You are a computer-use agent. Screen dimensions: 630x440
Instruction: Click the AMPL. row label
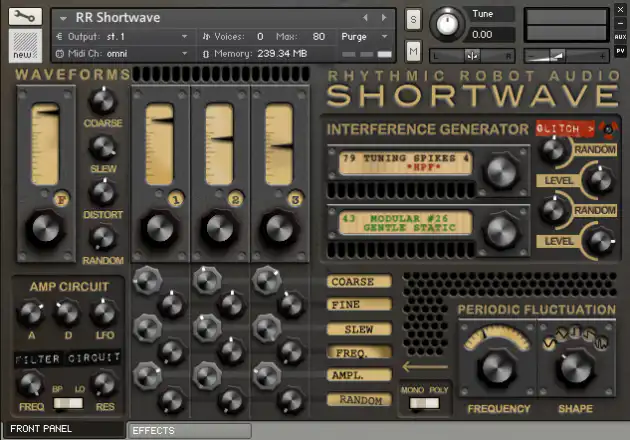click(359, 375)
